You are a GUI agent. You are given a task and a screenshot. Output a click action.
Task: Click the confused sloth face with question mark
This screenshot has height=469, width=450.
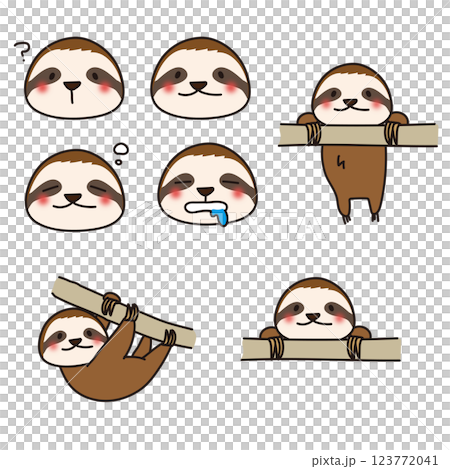pos(74,78)
